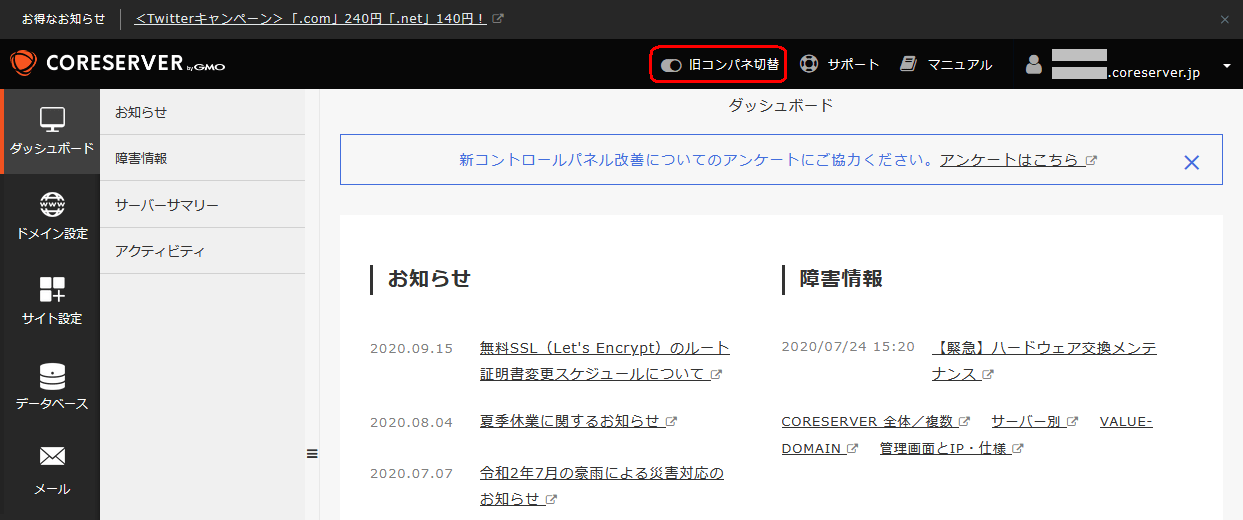Click external-link icon after アンケートはこちら
Screen dimensions: 1243x520
1091,160
